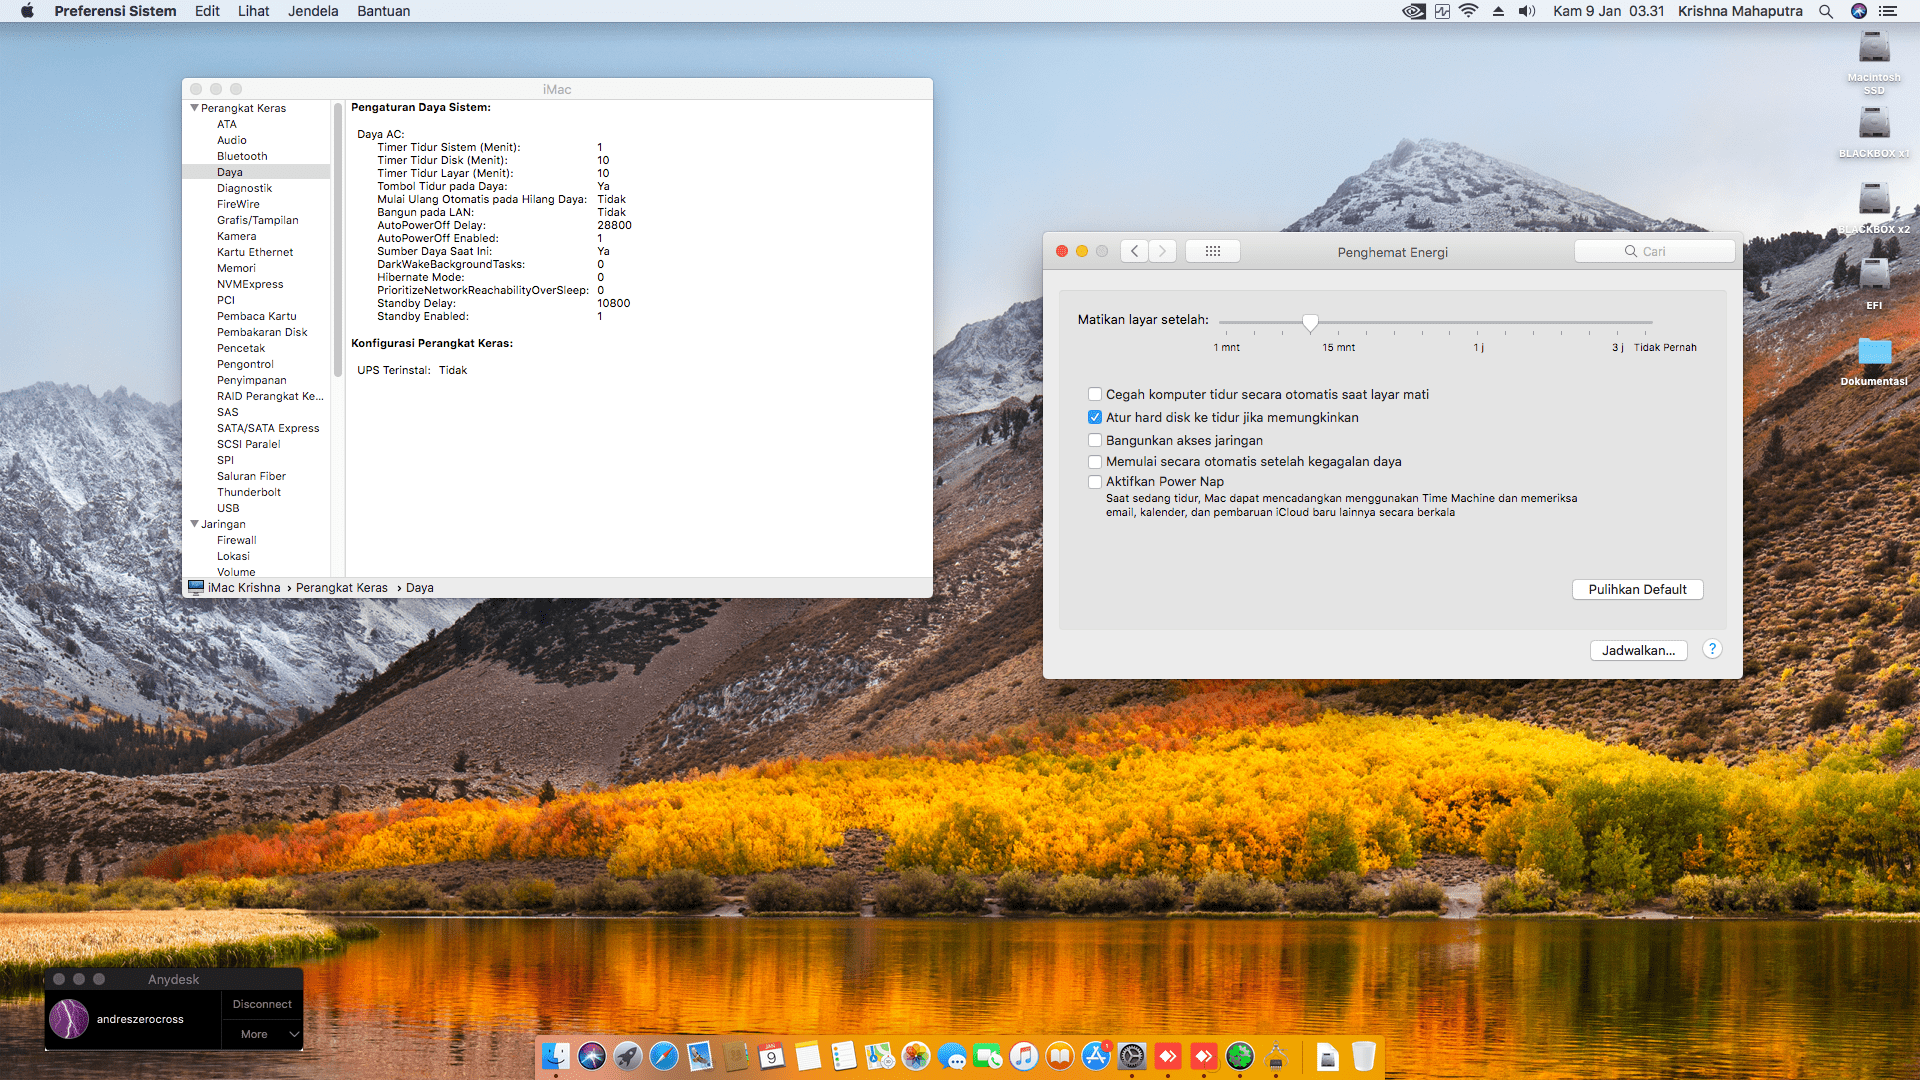Enable Cegah komputer tidur secara otomatis checkbox
This screenshot has width=1920, height=1080.
[x=1095, y=394]
